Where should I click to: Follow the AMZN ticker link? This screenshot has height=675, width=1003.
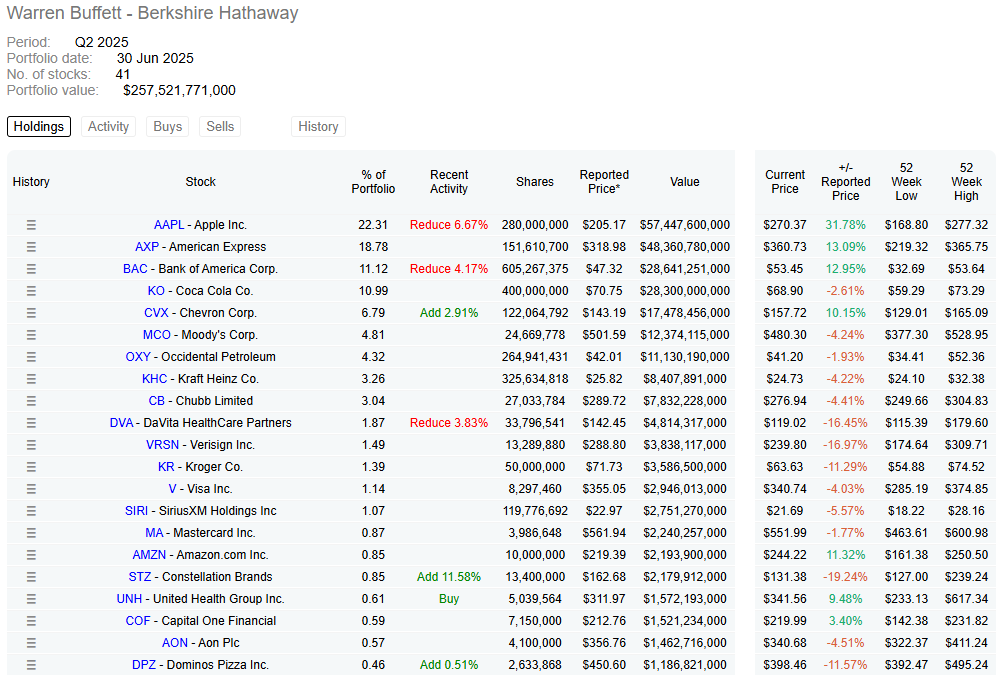tap(149, 555)
